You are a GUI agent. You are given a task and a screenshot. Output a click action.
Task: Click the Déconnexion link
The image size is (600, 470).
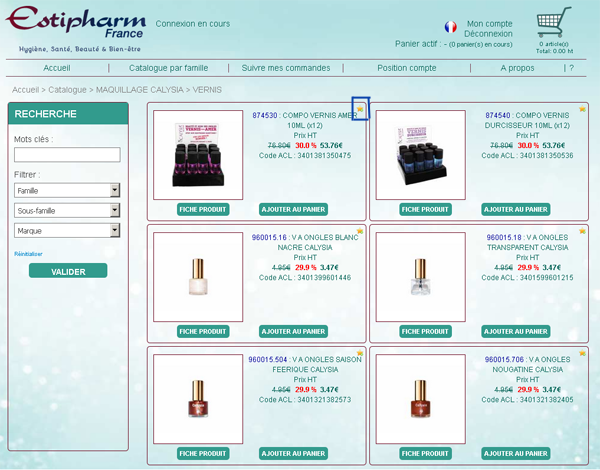point(489,33)
